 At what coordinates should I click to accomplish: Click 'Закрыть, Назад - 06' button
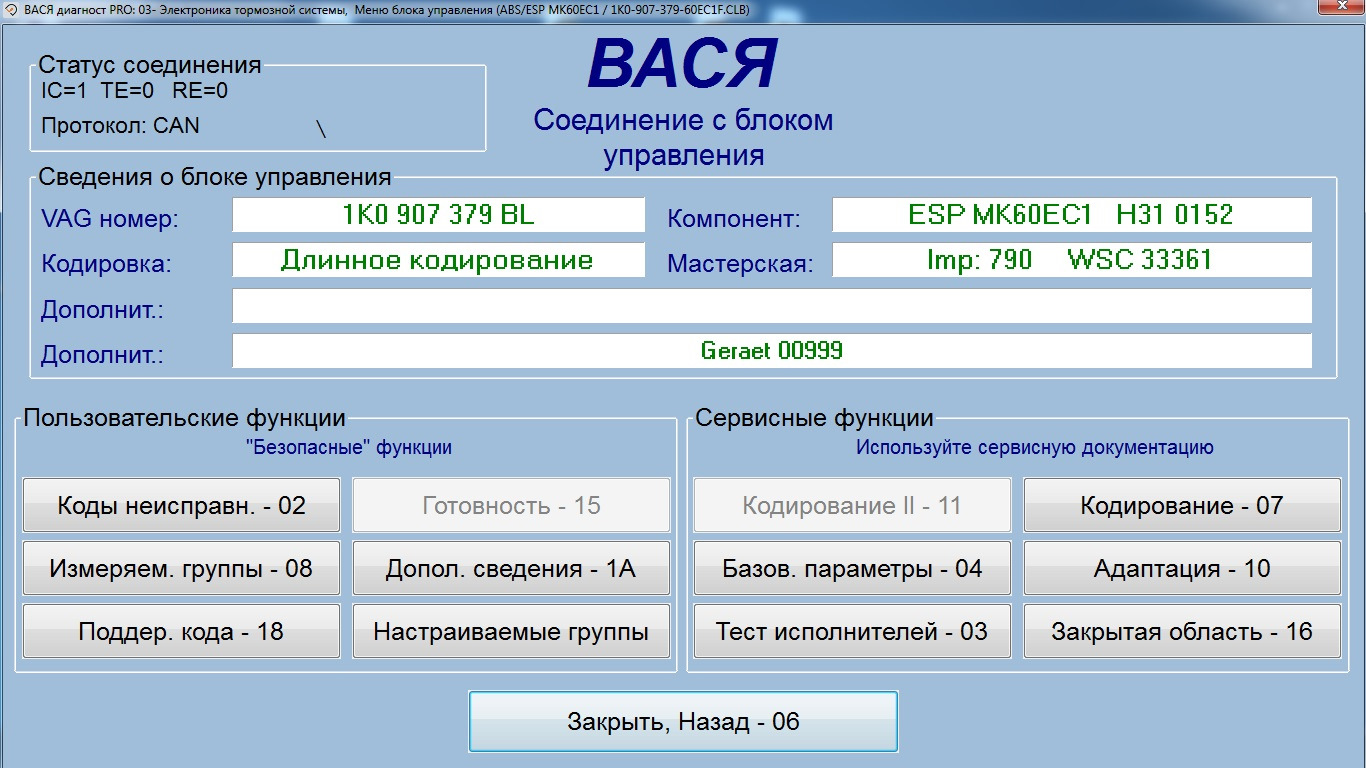coord(683,721)
